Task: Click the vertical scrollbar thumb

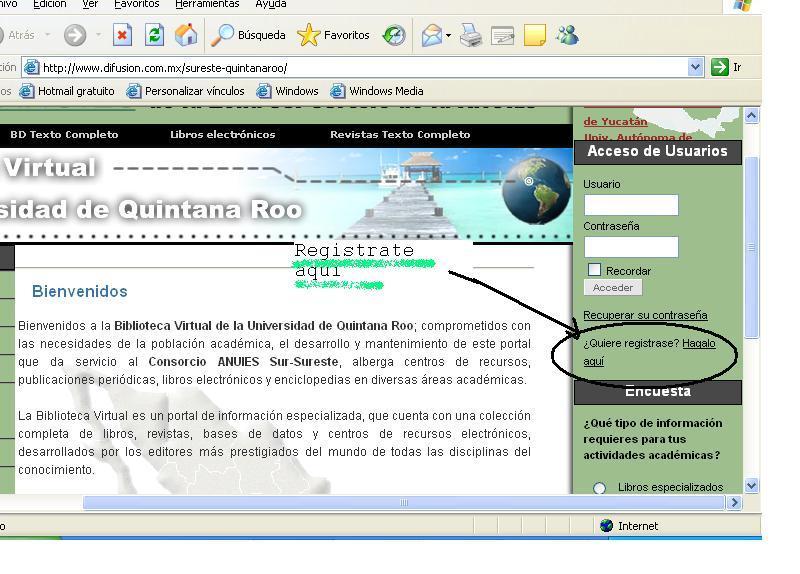Action: click(x=751, y=247)
